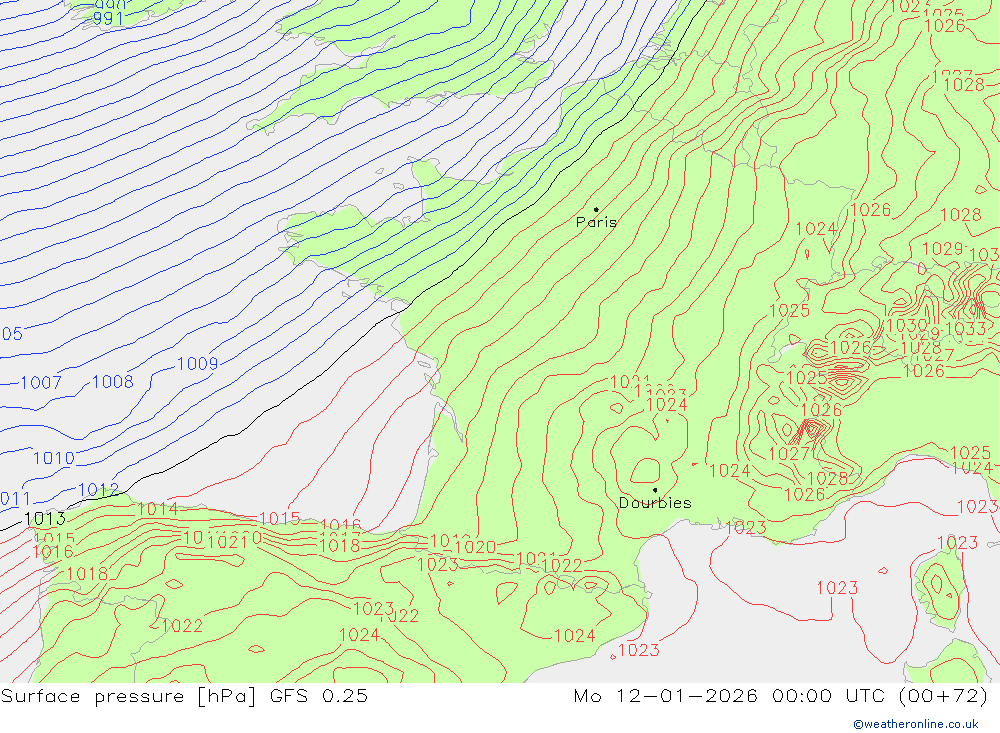The height and width of the screenshot is (733, 1000).
Task: Click the '(00+72)' forecast offset text
Action: pos(943,696)
